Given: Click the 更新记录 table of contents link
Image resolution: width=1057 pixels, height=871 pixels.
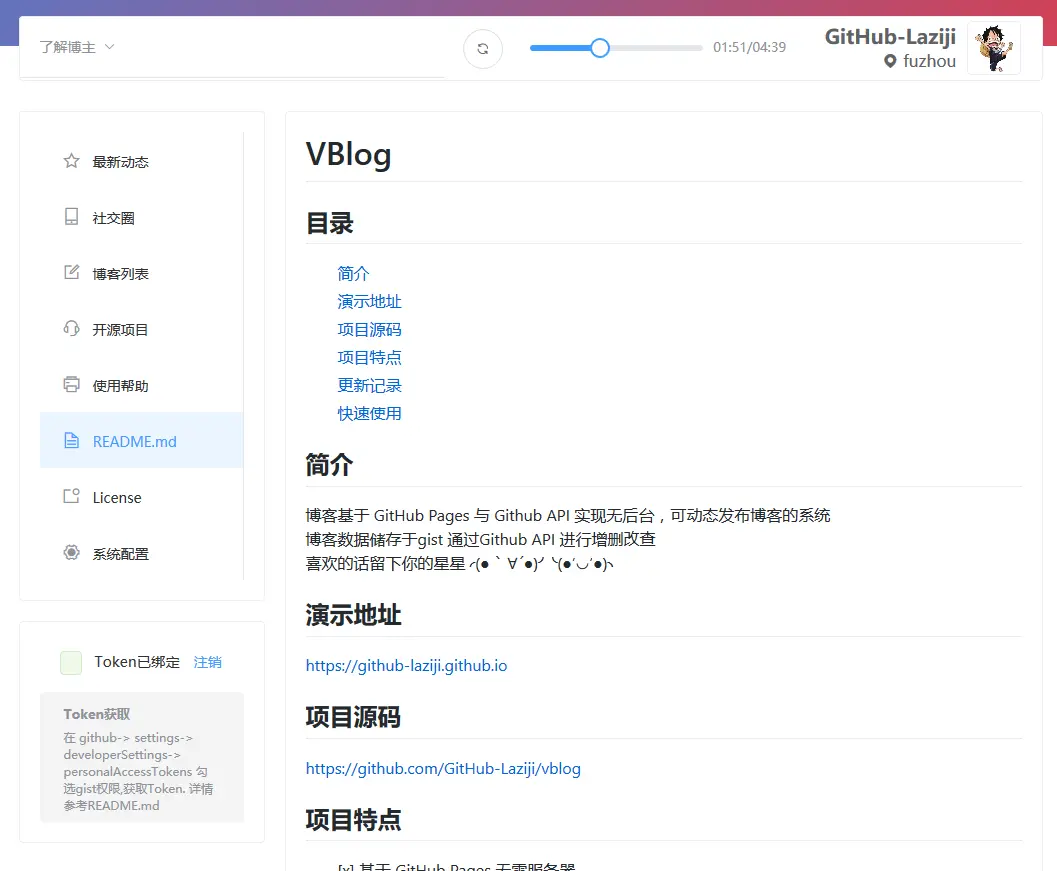Looking at the screenshot, I should pyautogui.click(x=369, y=386).
